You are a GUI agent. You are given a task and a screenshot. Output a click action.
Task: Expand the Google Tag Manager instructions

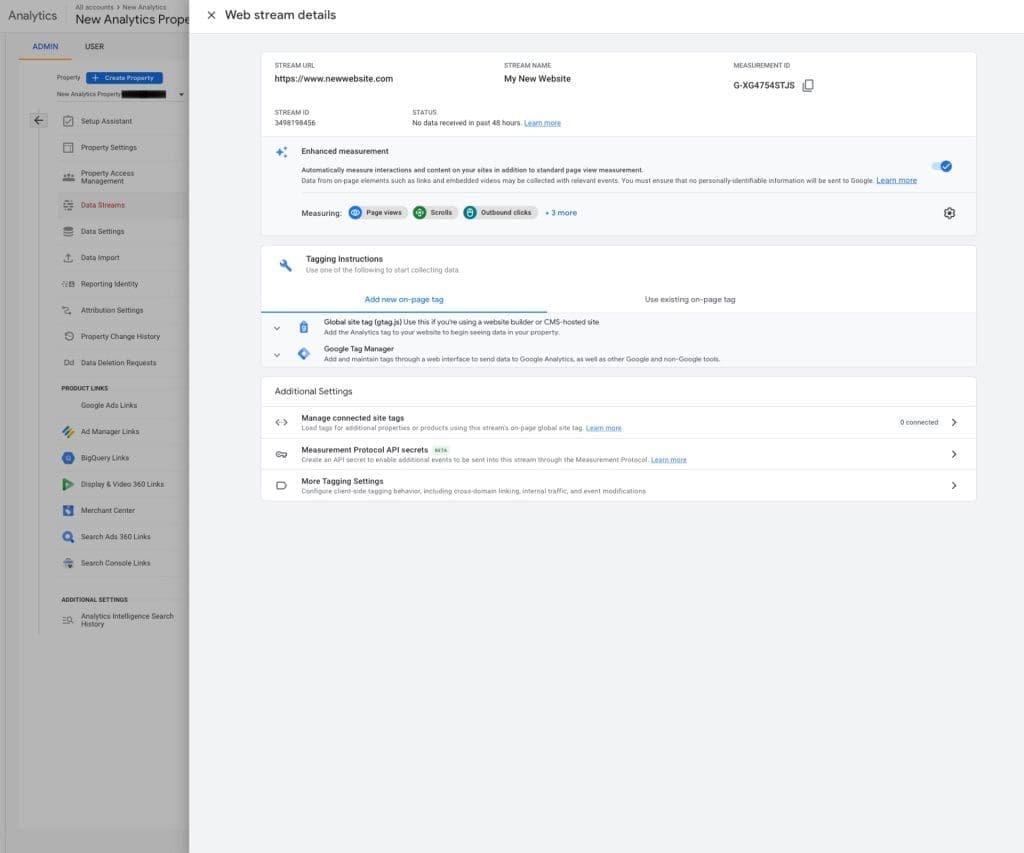coord(277,355)
